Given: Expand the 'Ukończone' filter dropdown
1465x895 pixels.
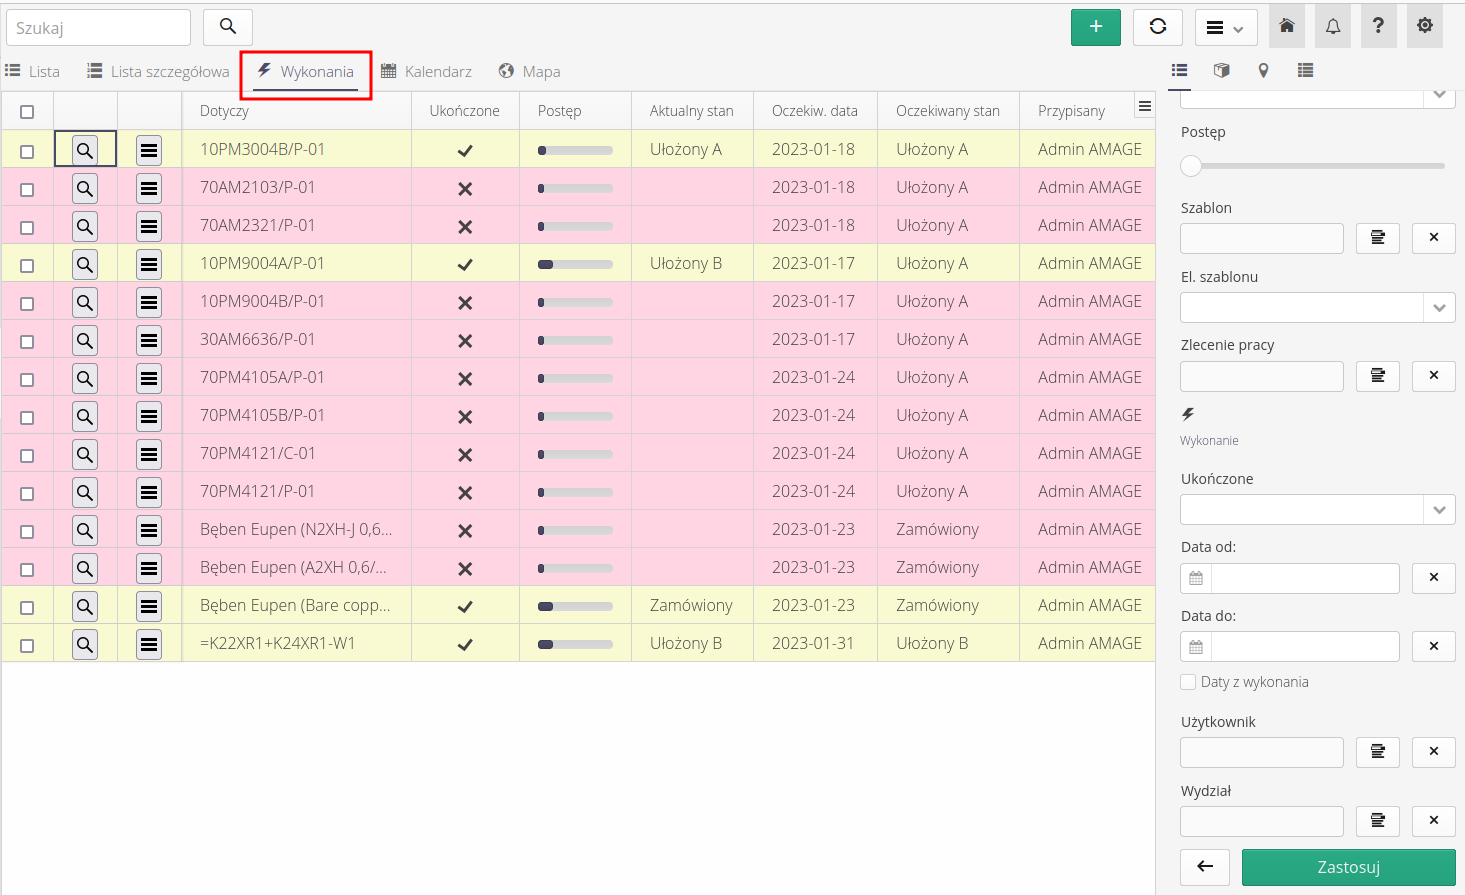Looking at the screenshot, I should pos(1438,510).
